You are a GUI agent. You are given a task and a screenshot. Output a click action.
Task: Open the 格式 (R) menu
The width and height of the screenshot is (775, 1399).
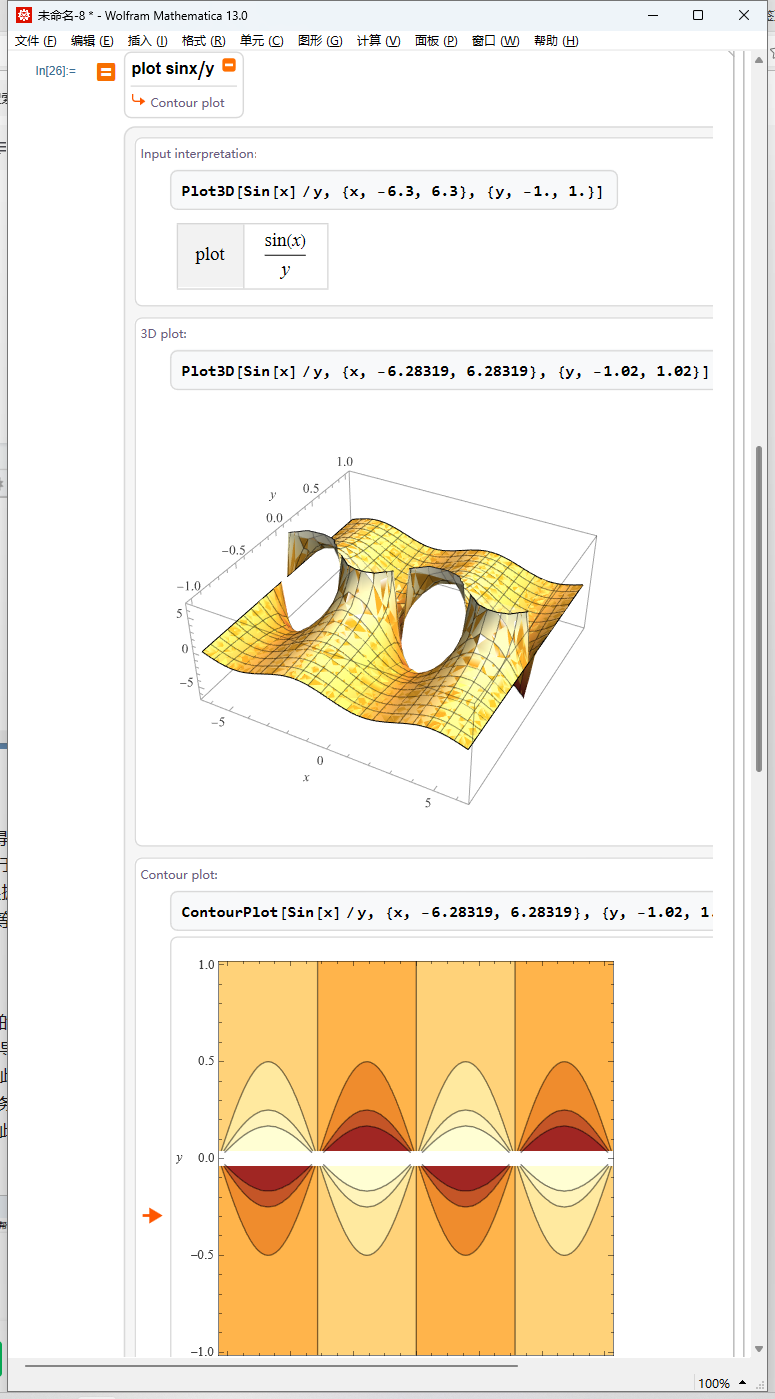coord(204,41)
